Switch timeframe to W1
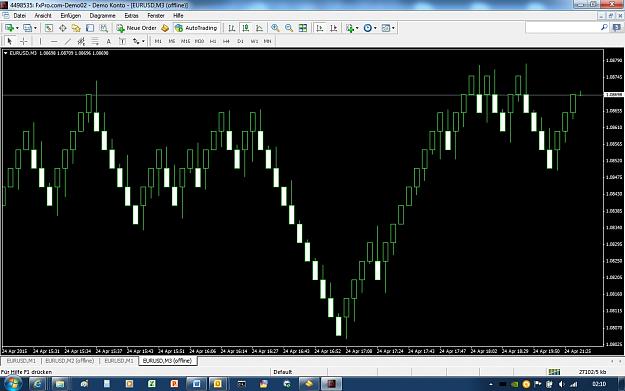 pos(254,41)
